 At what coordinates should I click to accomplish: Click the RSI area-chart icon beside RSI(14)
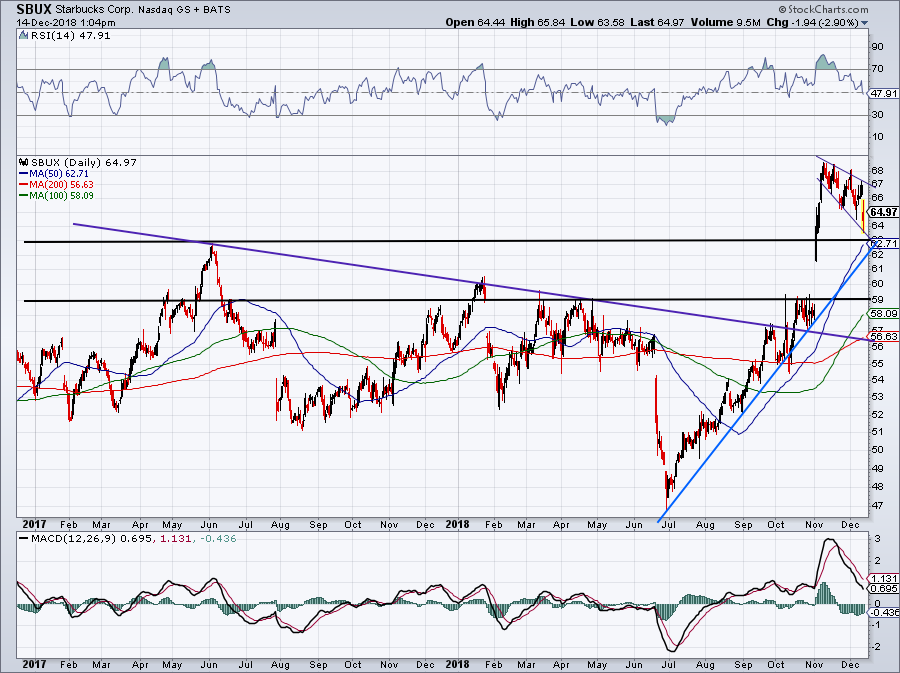coord(23,36)
